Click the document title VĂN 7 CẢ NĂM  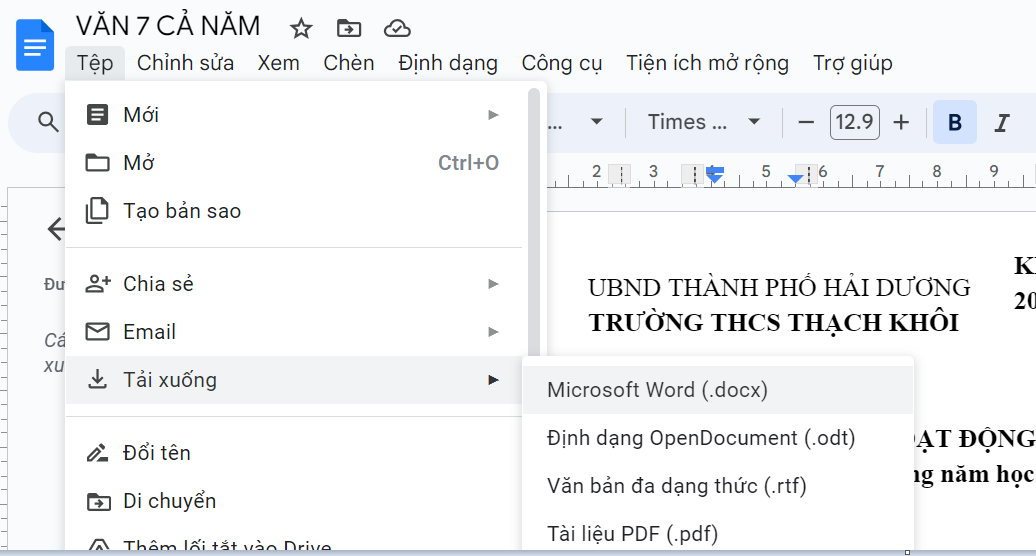click(x=168, y=26)
